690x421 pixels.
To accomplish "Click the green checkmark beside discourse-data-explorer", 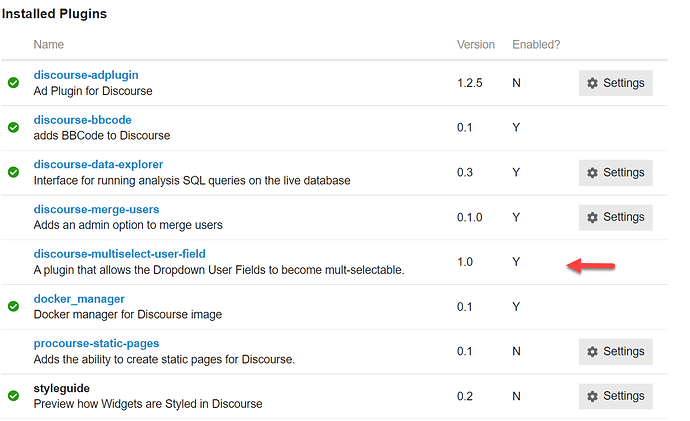I will click(x=13, y=172).
